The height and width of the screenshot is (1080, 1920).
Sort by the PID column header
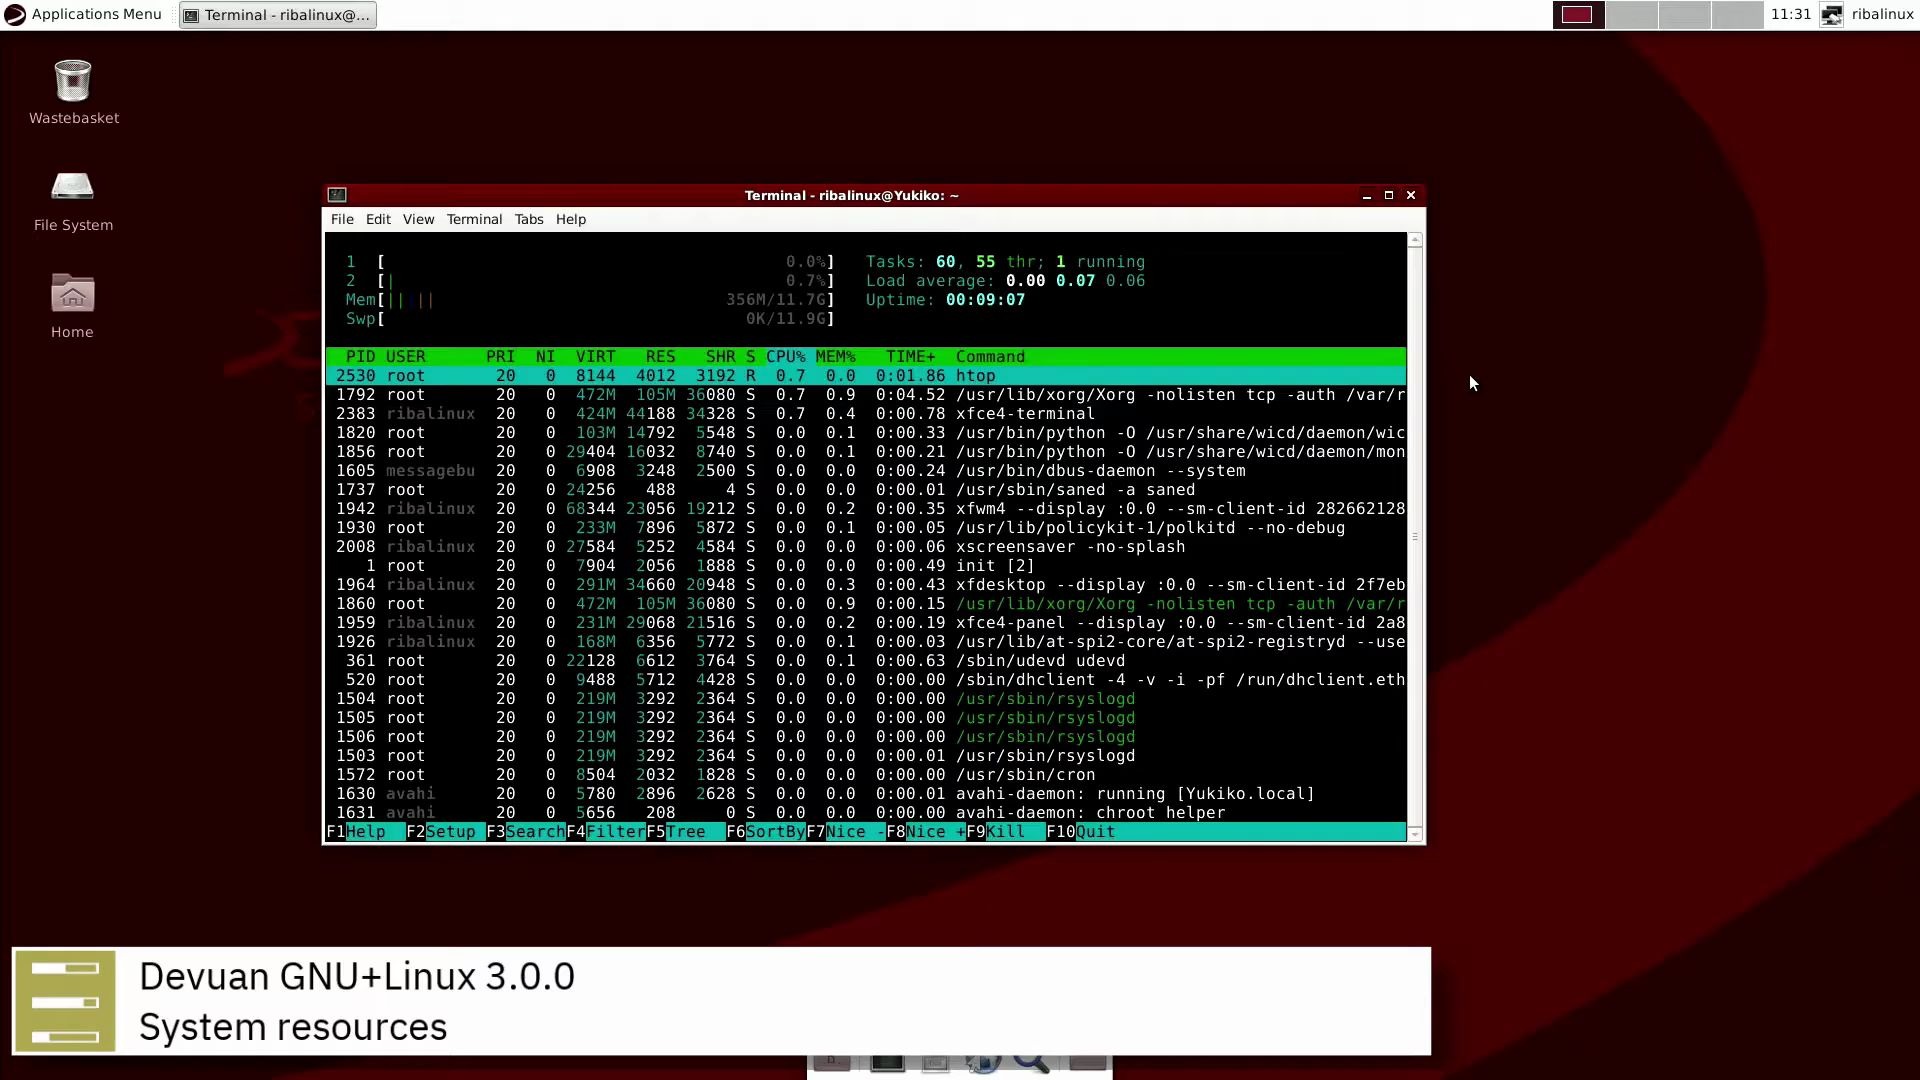pyautogui.click(x=360, y=357)
